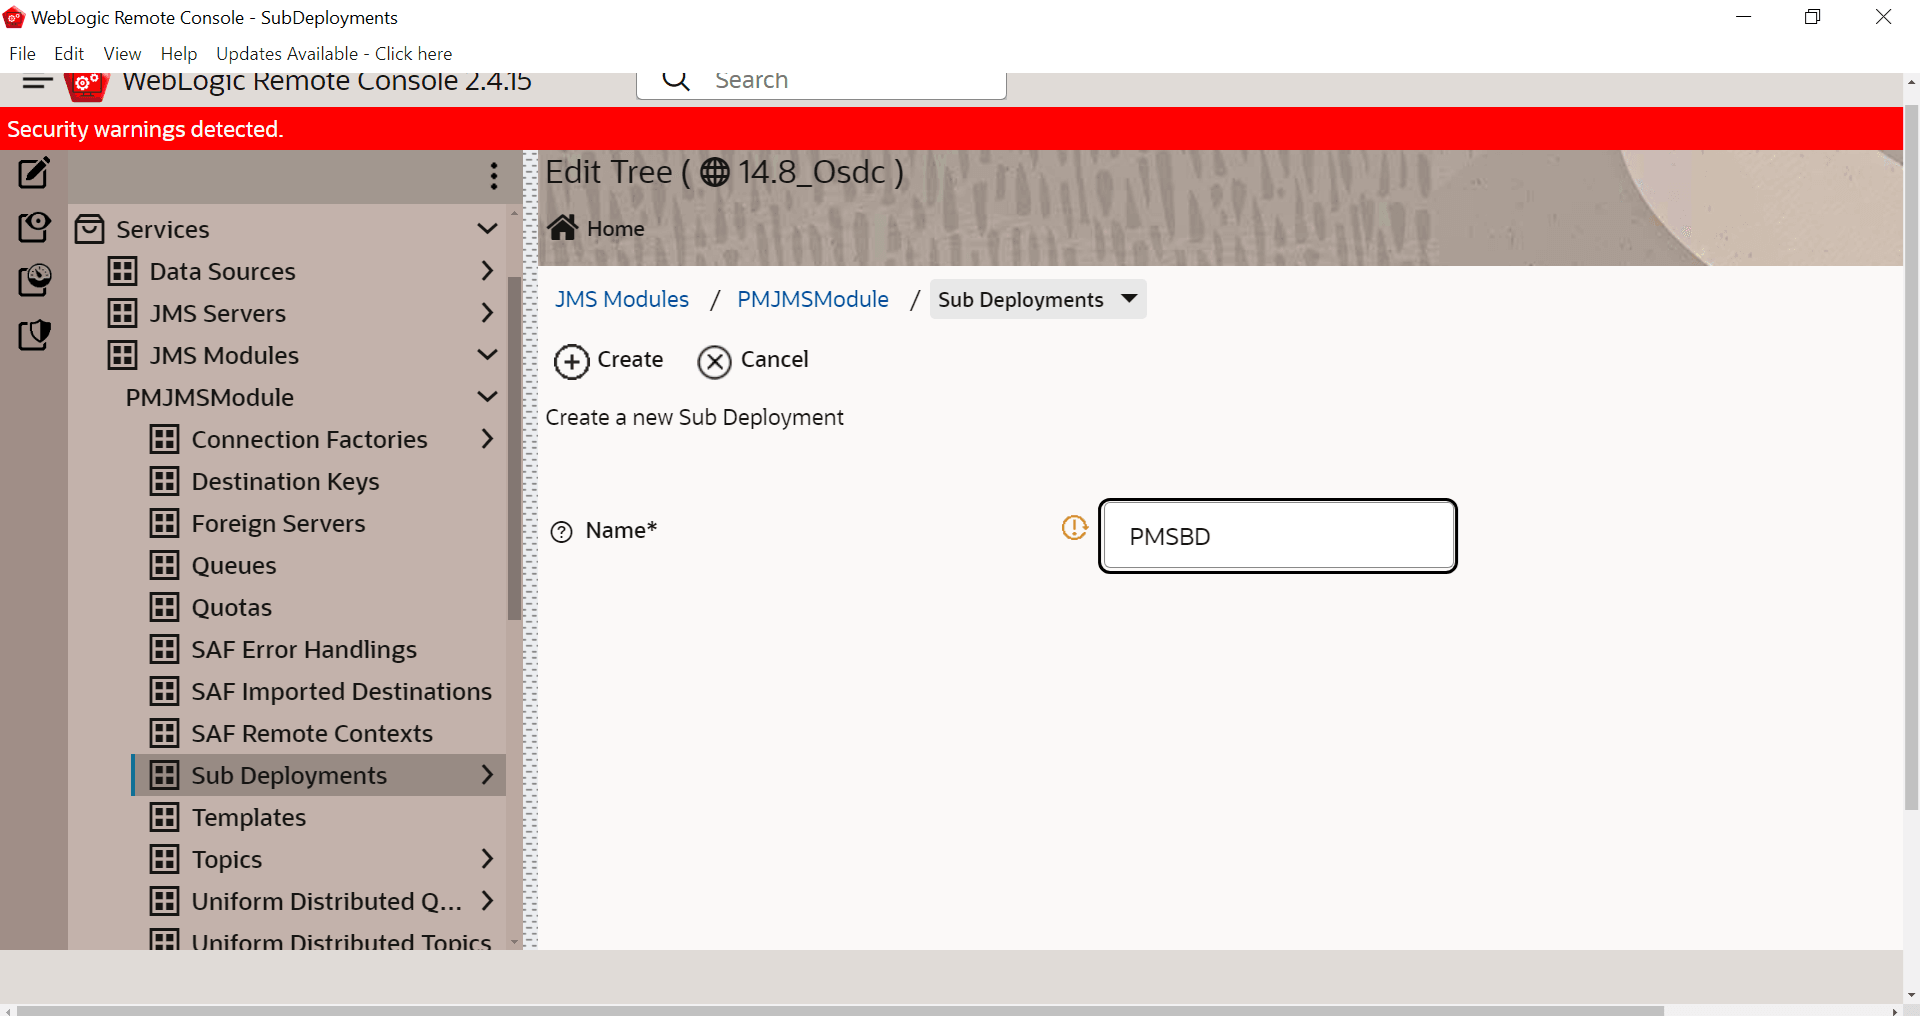This screenshot has width=1920, height=1016.
Task: Click the SAF Imported Destinations grid icon
Action: click(x=165, y=691)
